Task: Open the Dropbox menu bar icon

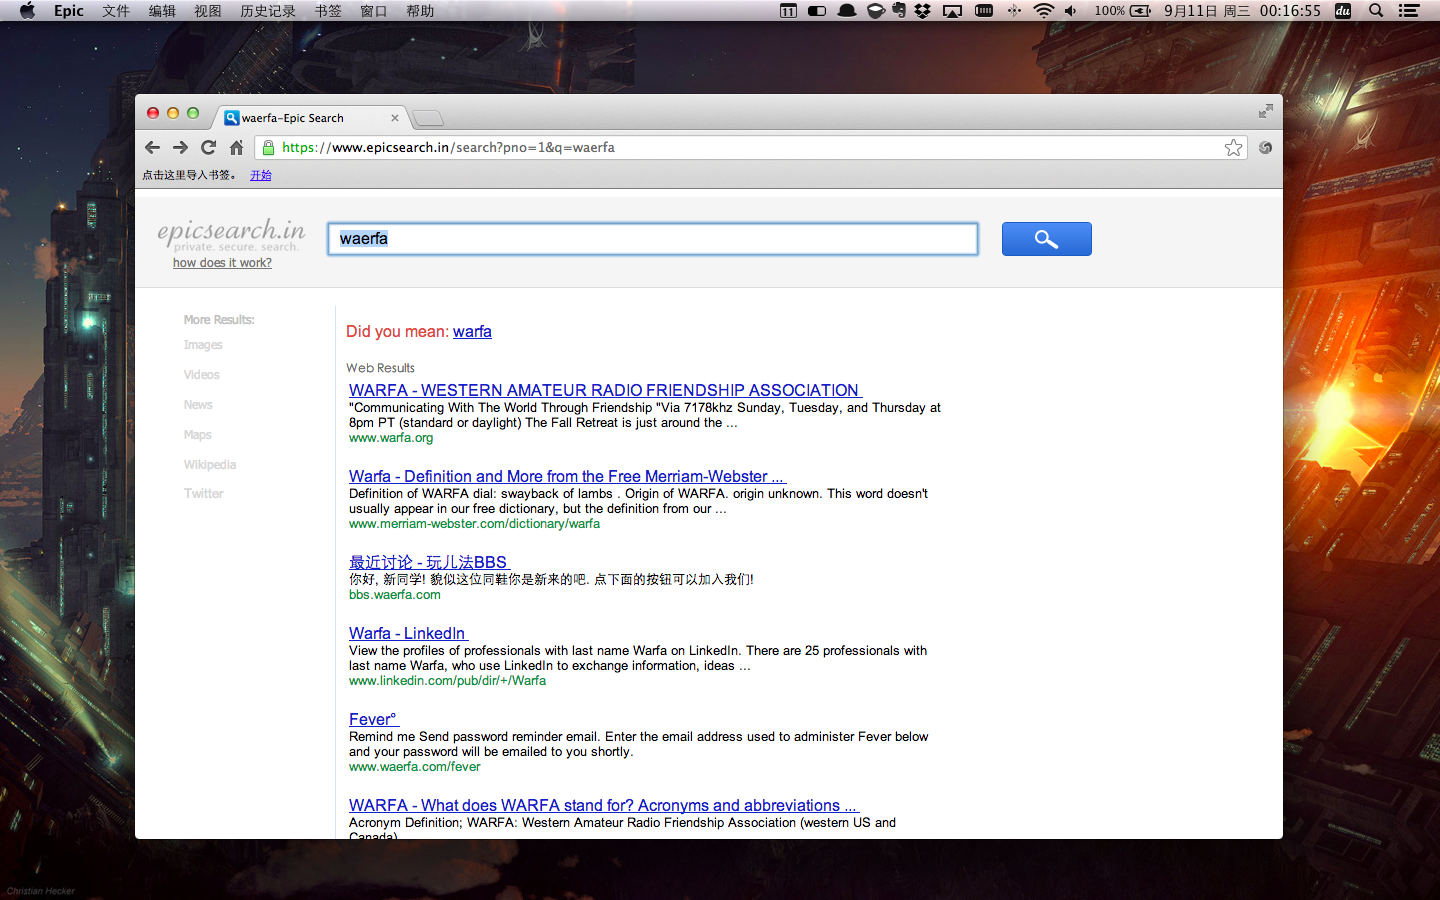Action: 923,11
